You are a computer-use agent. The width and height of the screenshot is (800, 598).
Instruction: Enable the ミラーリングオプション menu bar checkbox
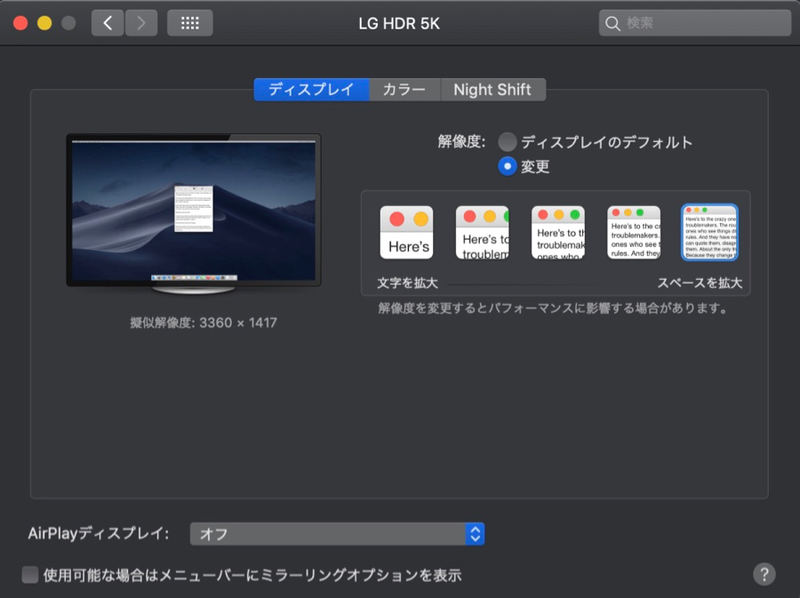(x=30, y=575)
